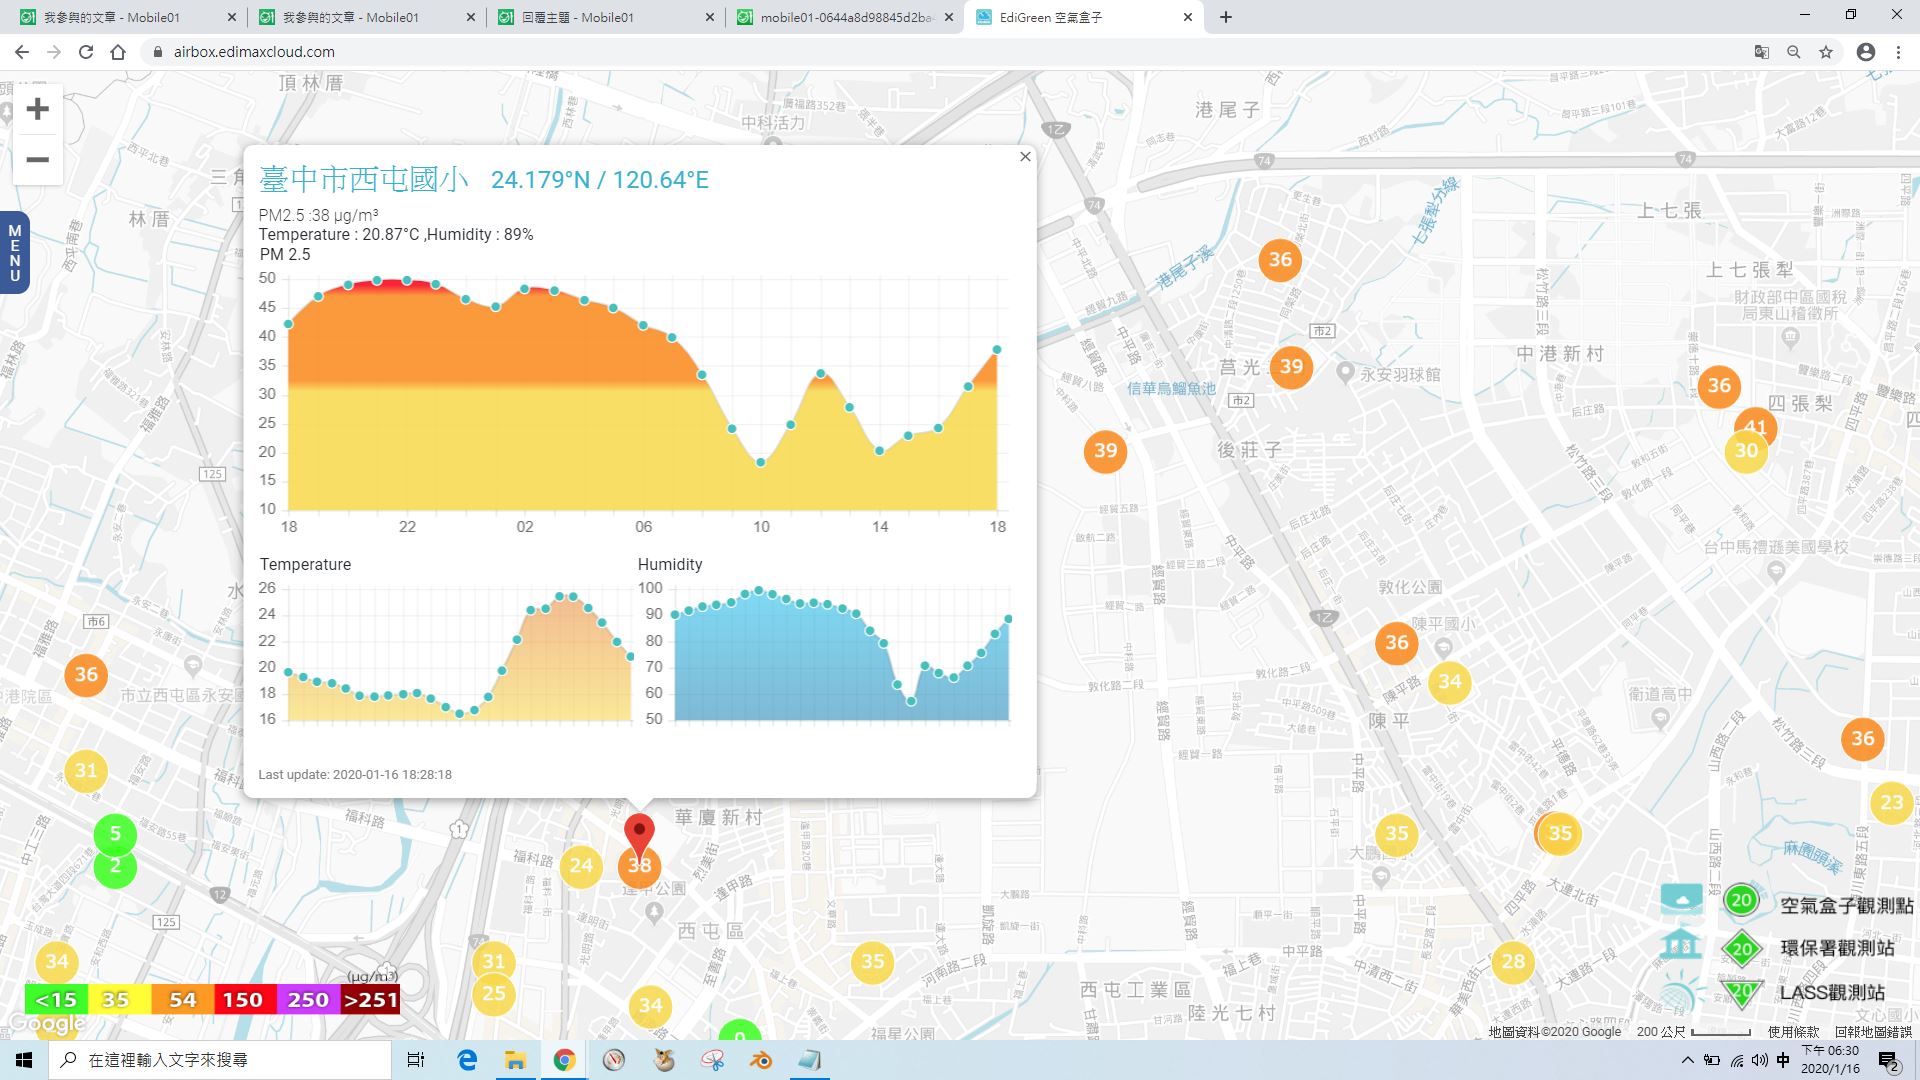This screenshot has height=1080, width=1920.
Task: Click the building icon in map legend
Action: point(1682,943)
